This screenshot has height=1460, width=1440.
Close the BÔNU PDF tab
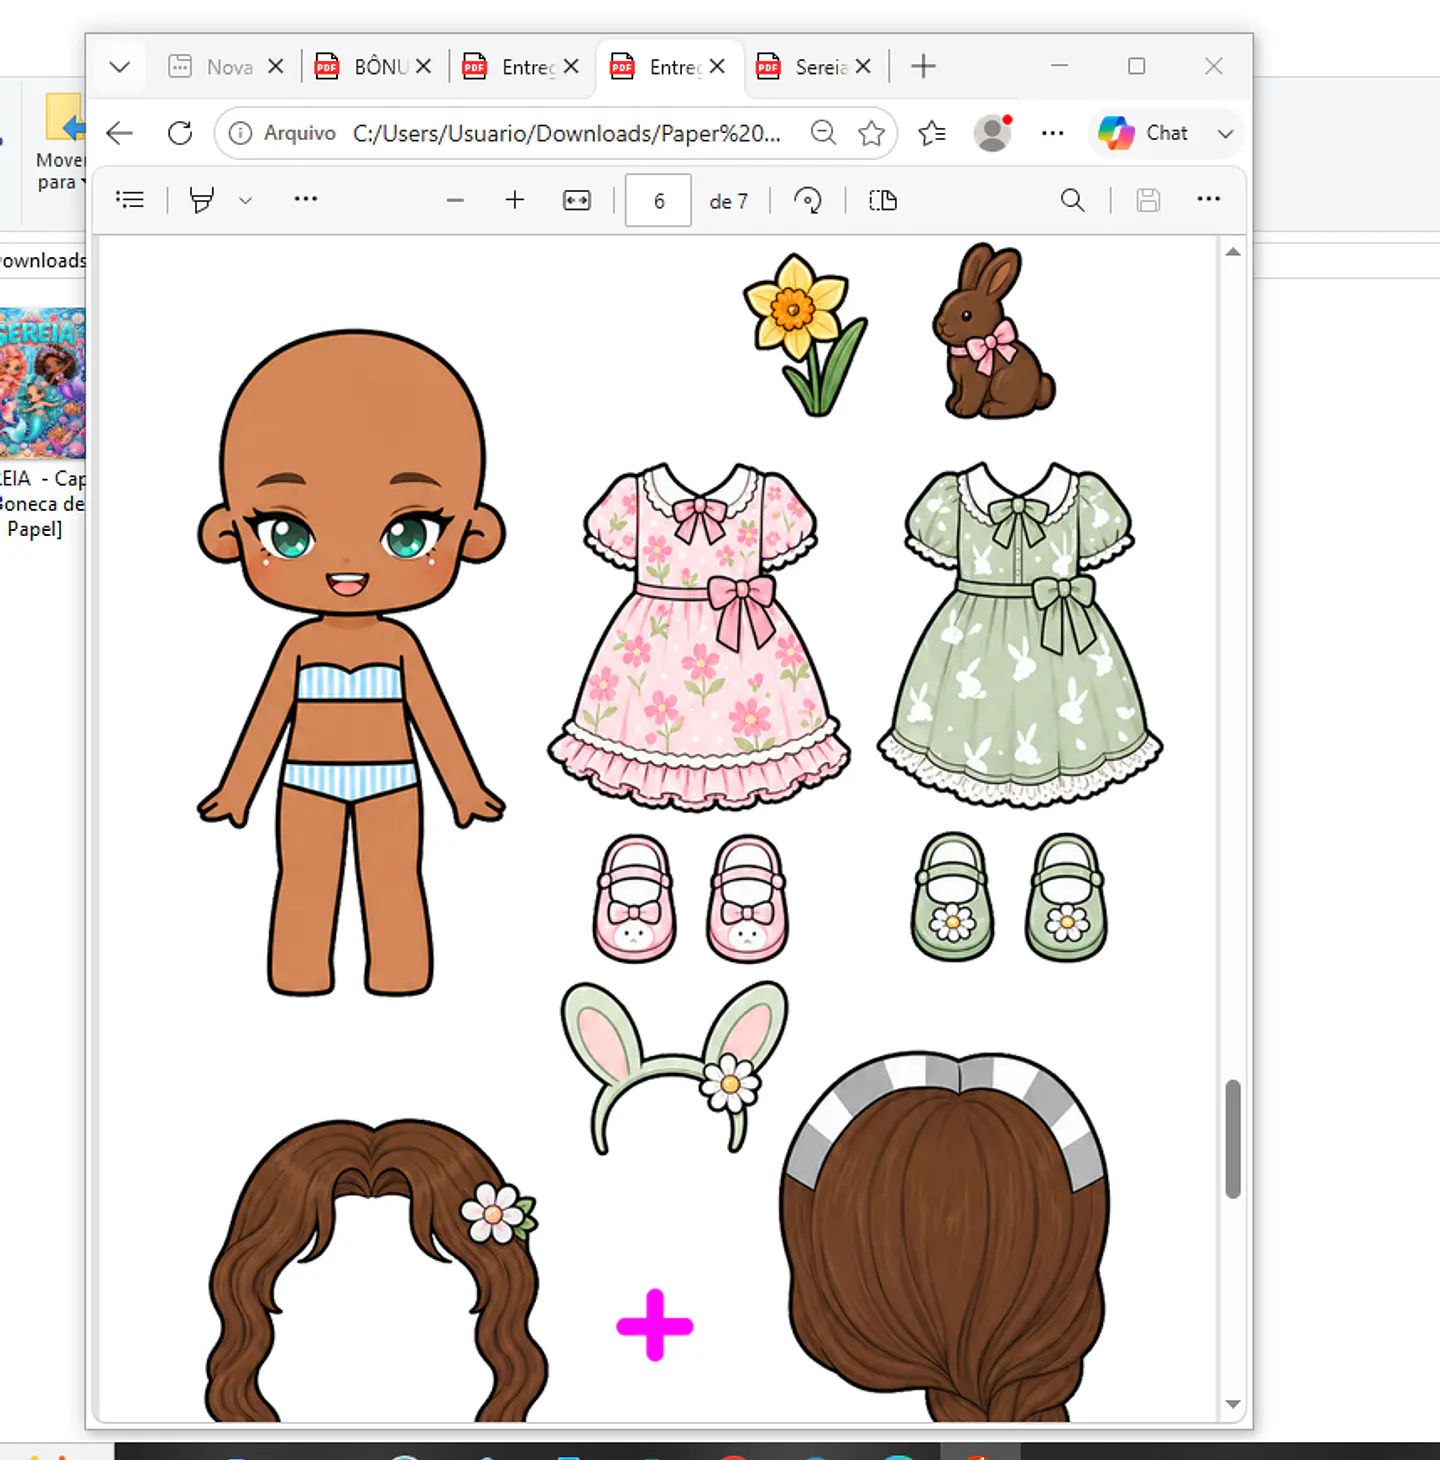pos(423,67)
